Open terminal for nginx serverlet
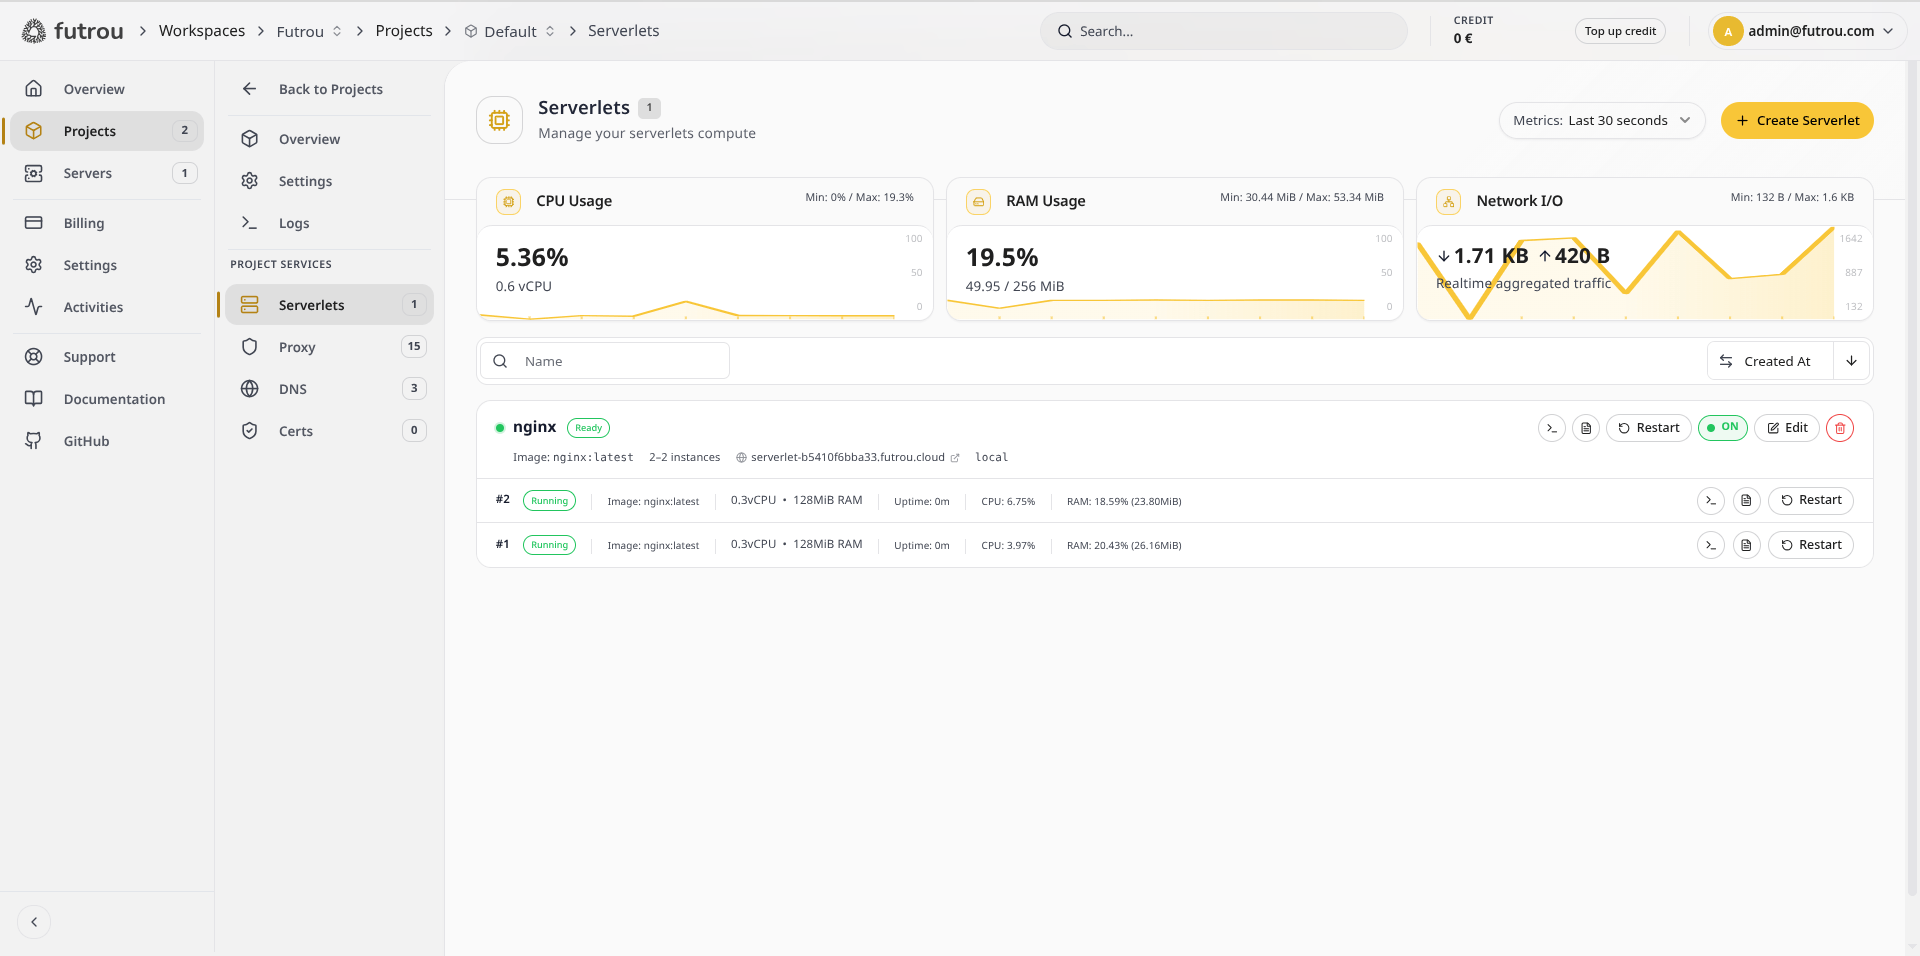1920x956 pixels. pyautogui.click(x=1552, y=428)
